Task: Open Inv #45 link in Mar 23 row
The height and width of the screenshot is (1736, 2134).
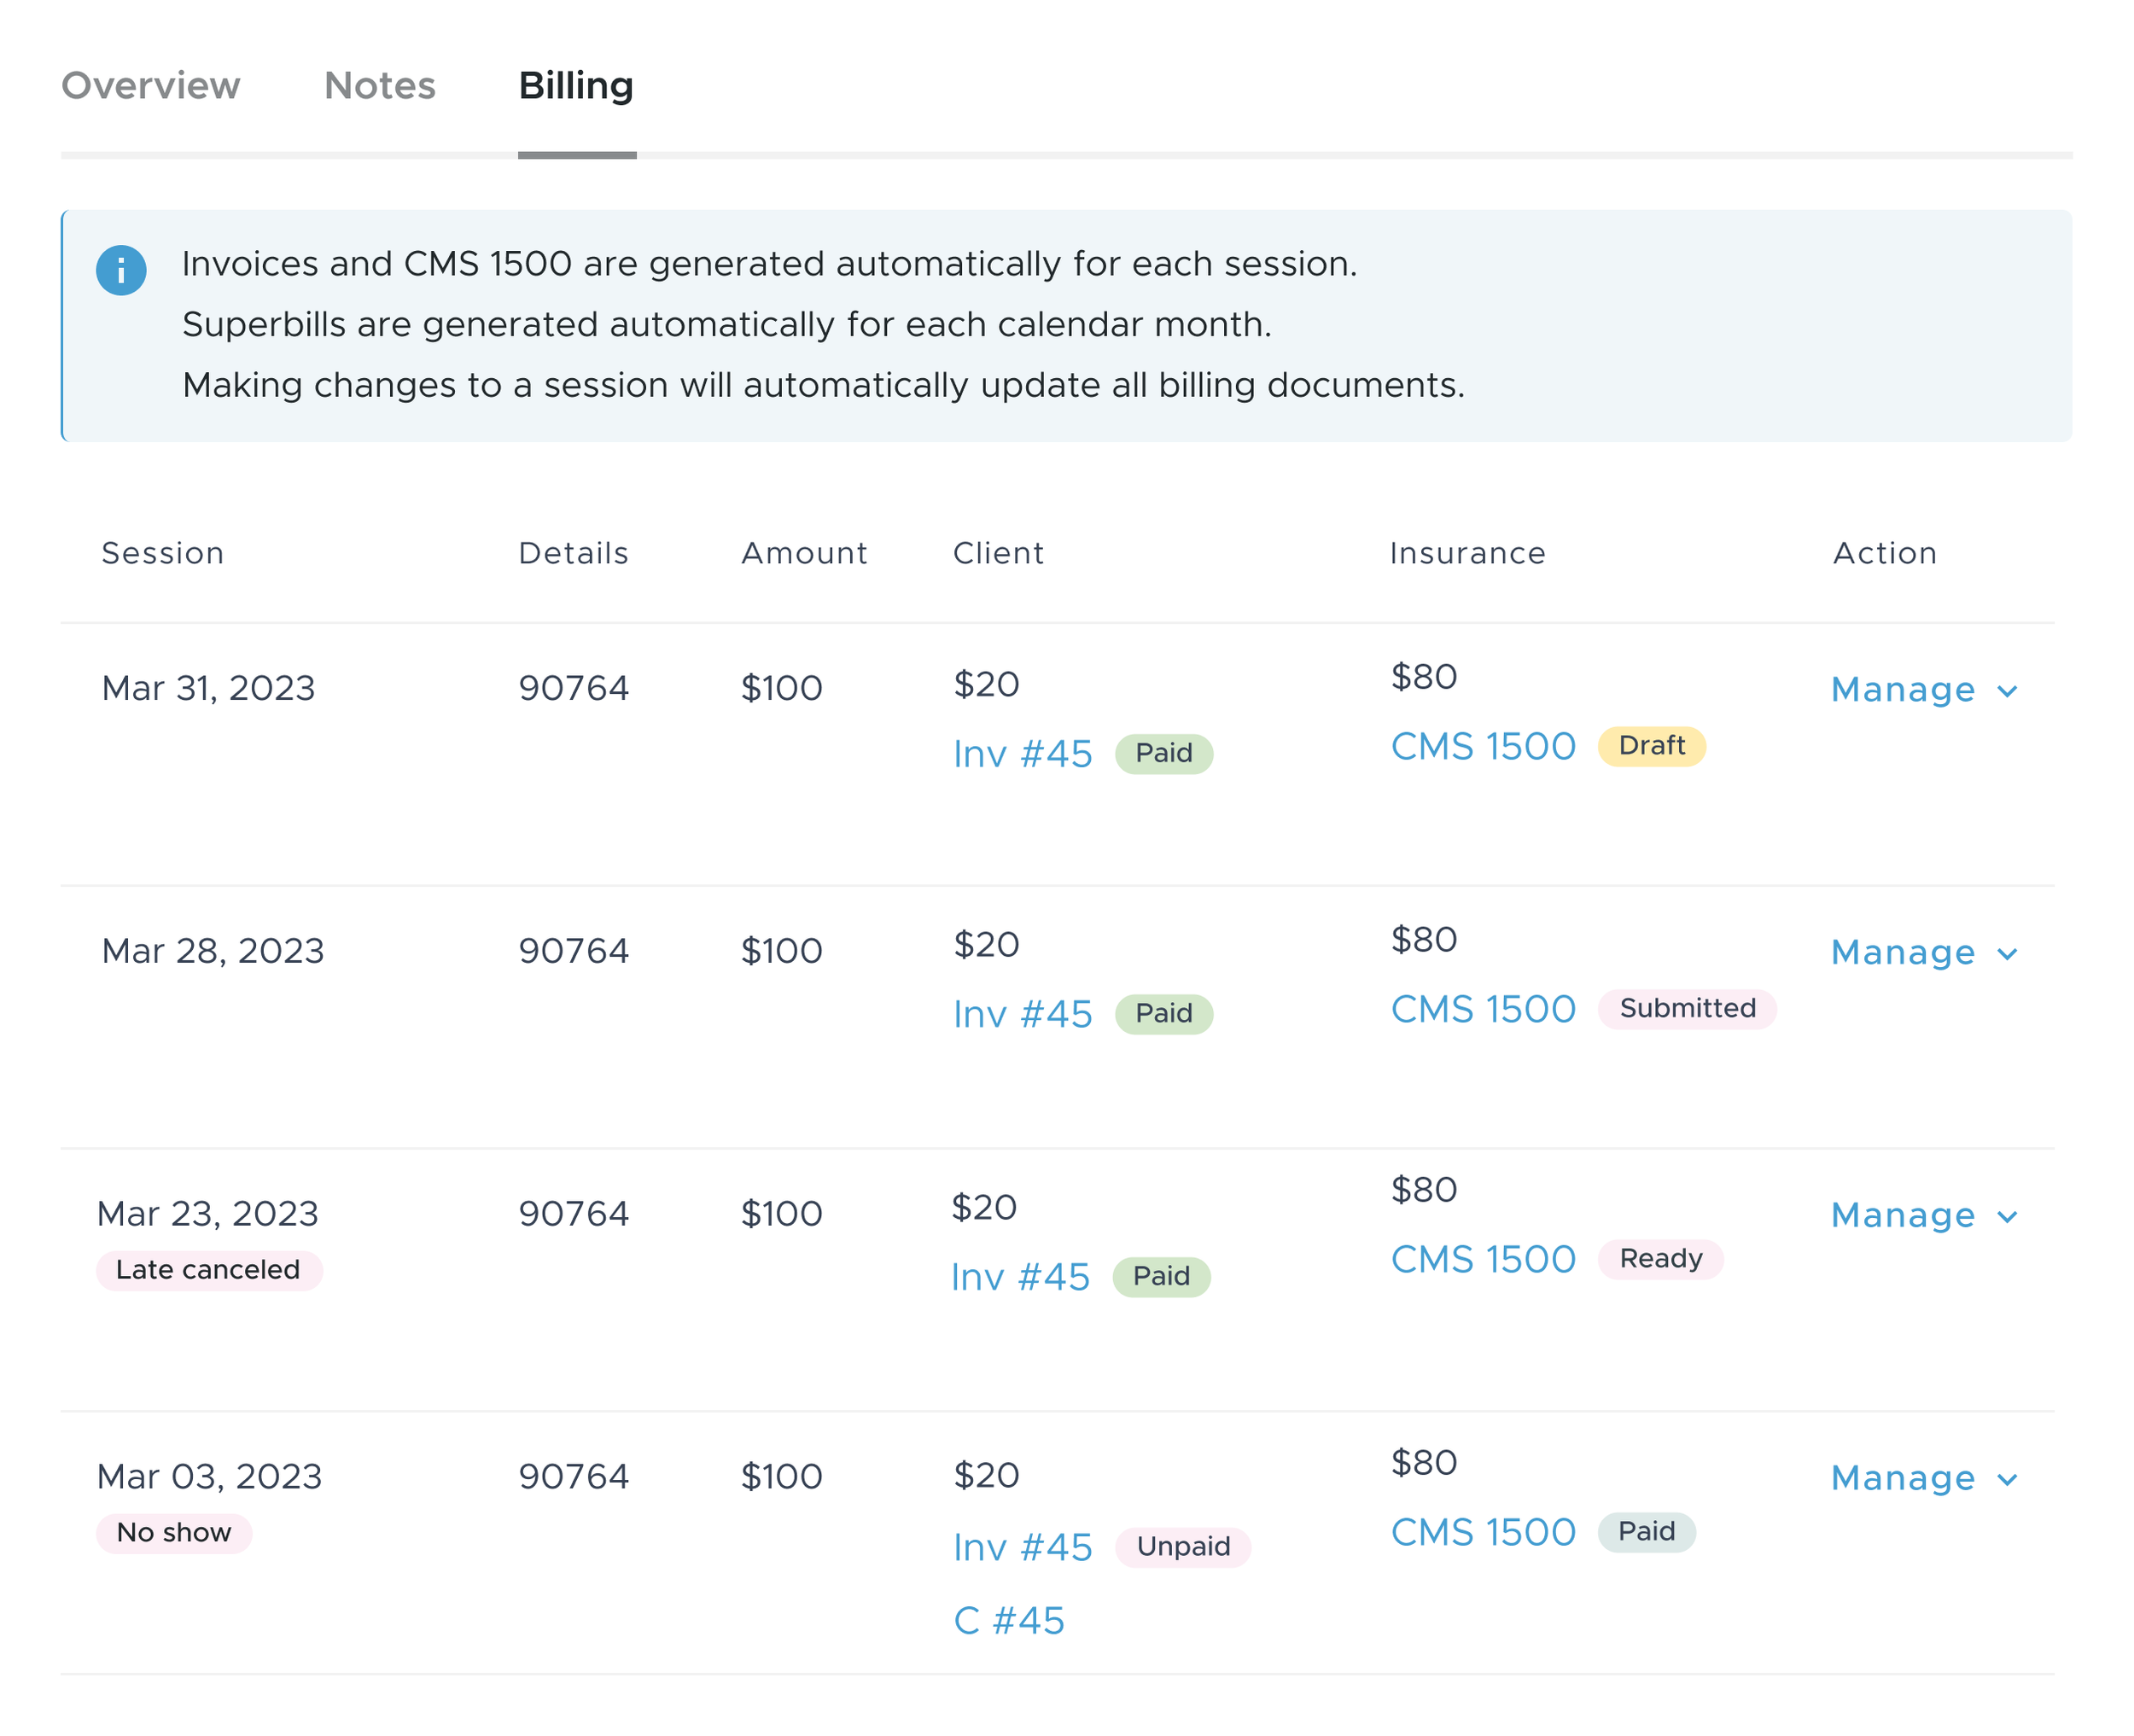Action: click(x=1021, y=1278)
